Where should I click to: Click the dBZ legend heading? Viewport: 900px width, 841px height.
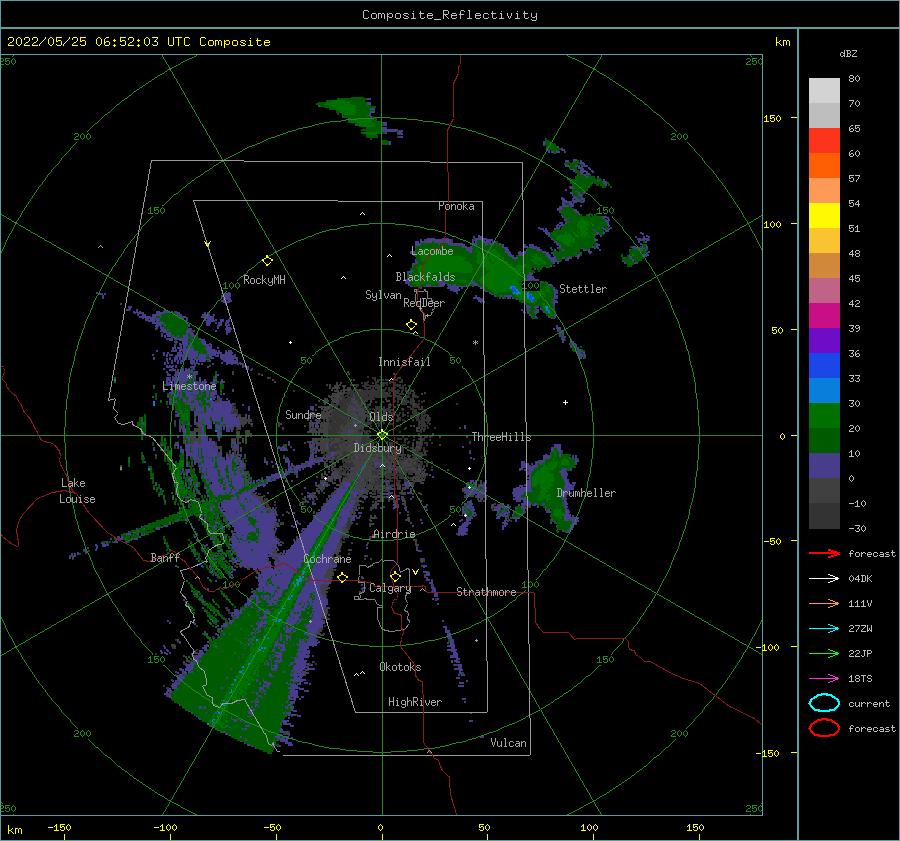coord(848,54)
